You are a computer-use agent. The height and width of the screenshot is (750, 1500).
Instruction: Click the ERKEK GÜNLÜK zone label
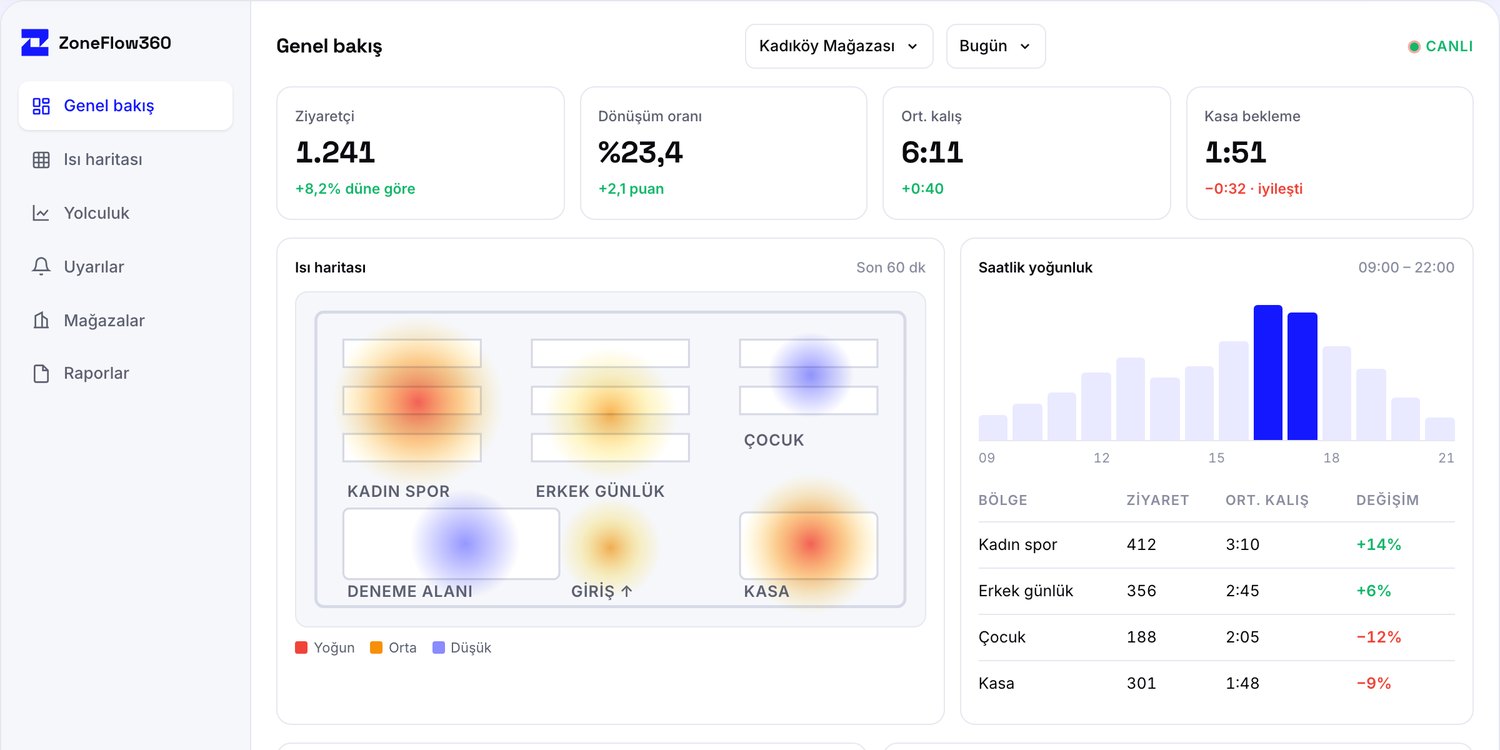(600, 492)
